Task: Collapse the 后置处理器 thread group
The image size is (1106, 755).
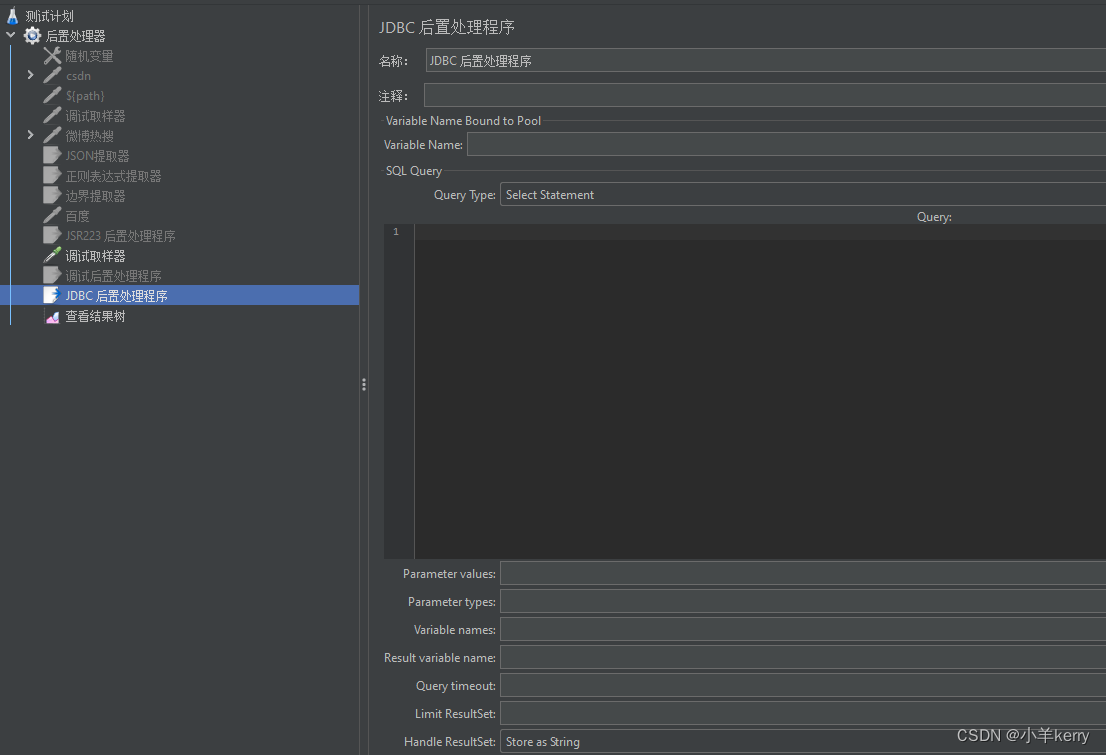Action: tap(11, 35)
